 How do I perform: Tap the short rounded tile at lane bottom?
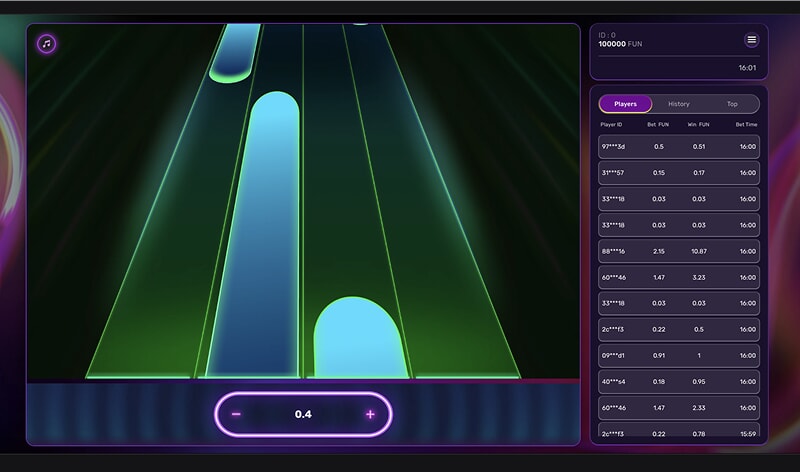[358, 340]
